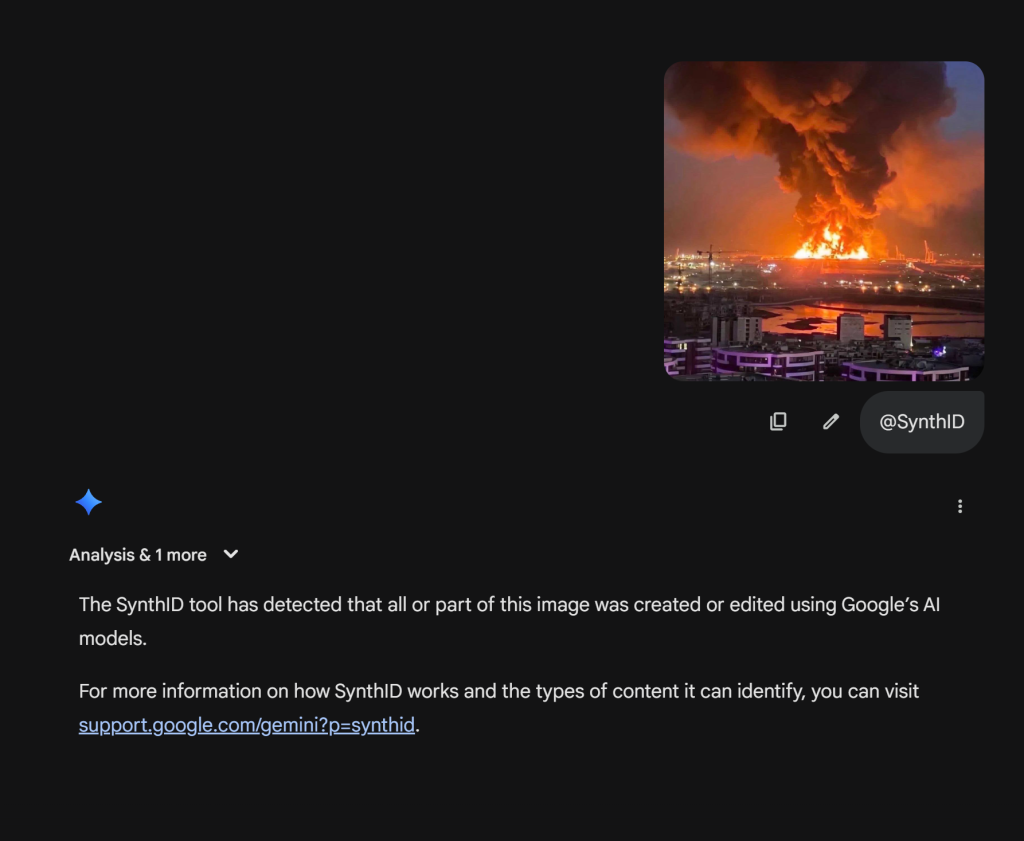Expand the chevron next to Analysis & 1 more
The image size is (1024, 841).
tap(231, 554)
